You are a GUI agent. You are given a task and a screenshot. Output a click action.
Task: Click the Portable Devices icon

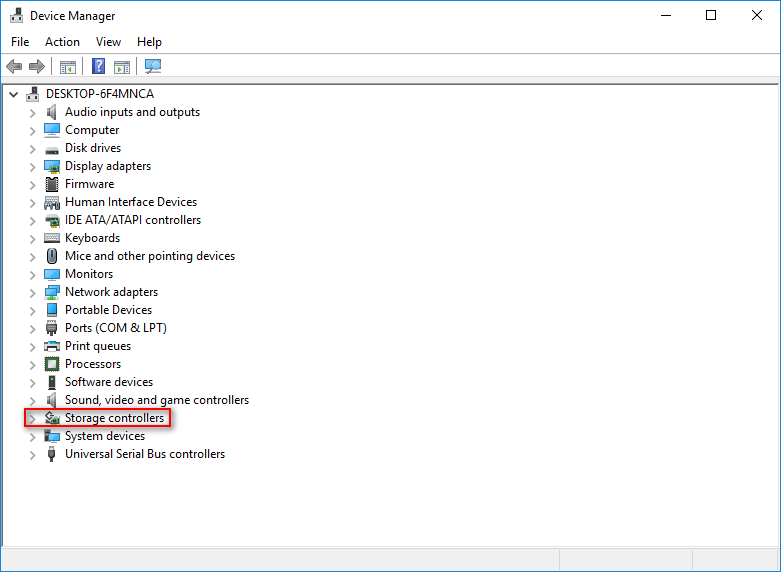pos(52,310)
